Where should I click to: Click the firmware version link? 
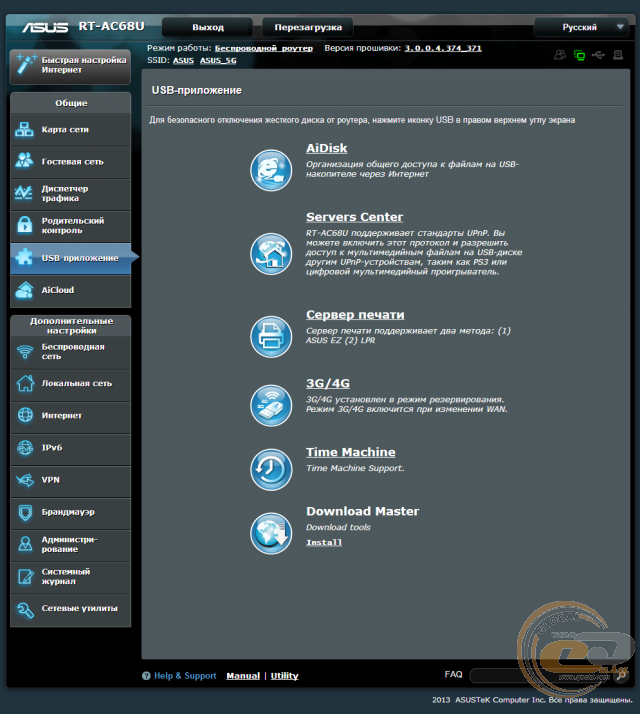tap(443, 48)
